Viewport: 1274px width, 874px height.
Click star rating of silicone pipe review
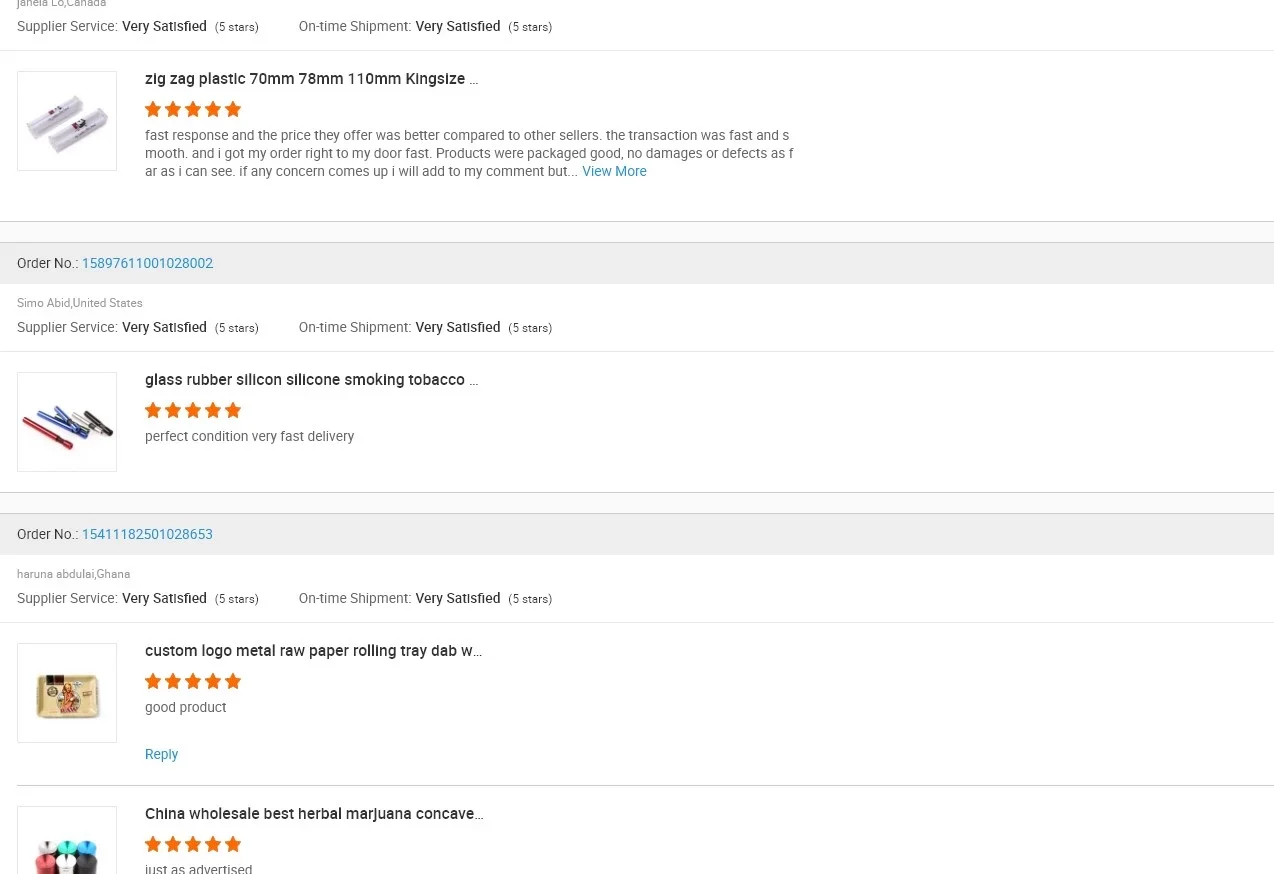[193, 410]
